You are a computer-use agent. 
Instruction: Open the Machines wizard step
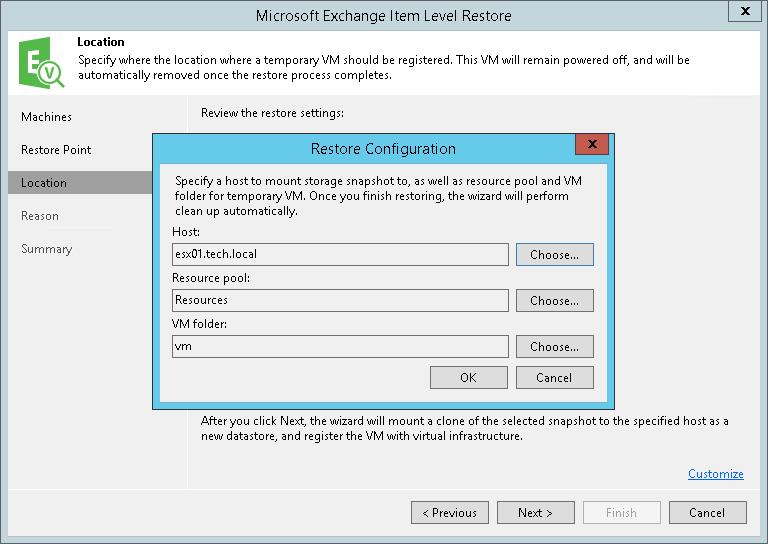[x=47, y=117]
